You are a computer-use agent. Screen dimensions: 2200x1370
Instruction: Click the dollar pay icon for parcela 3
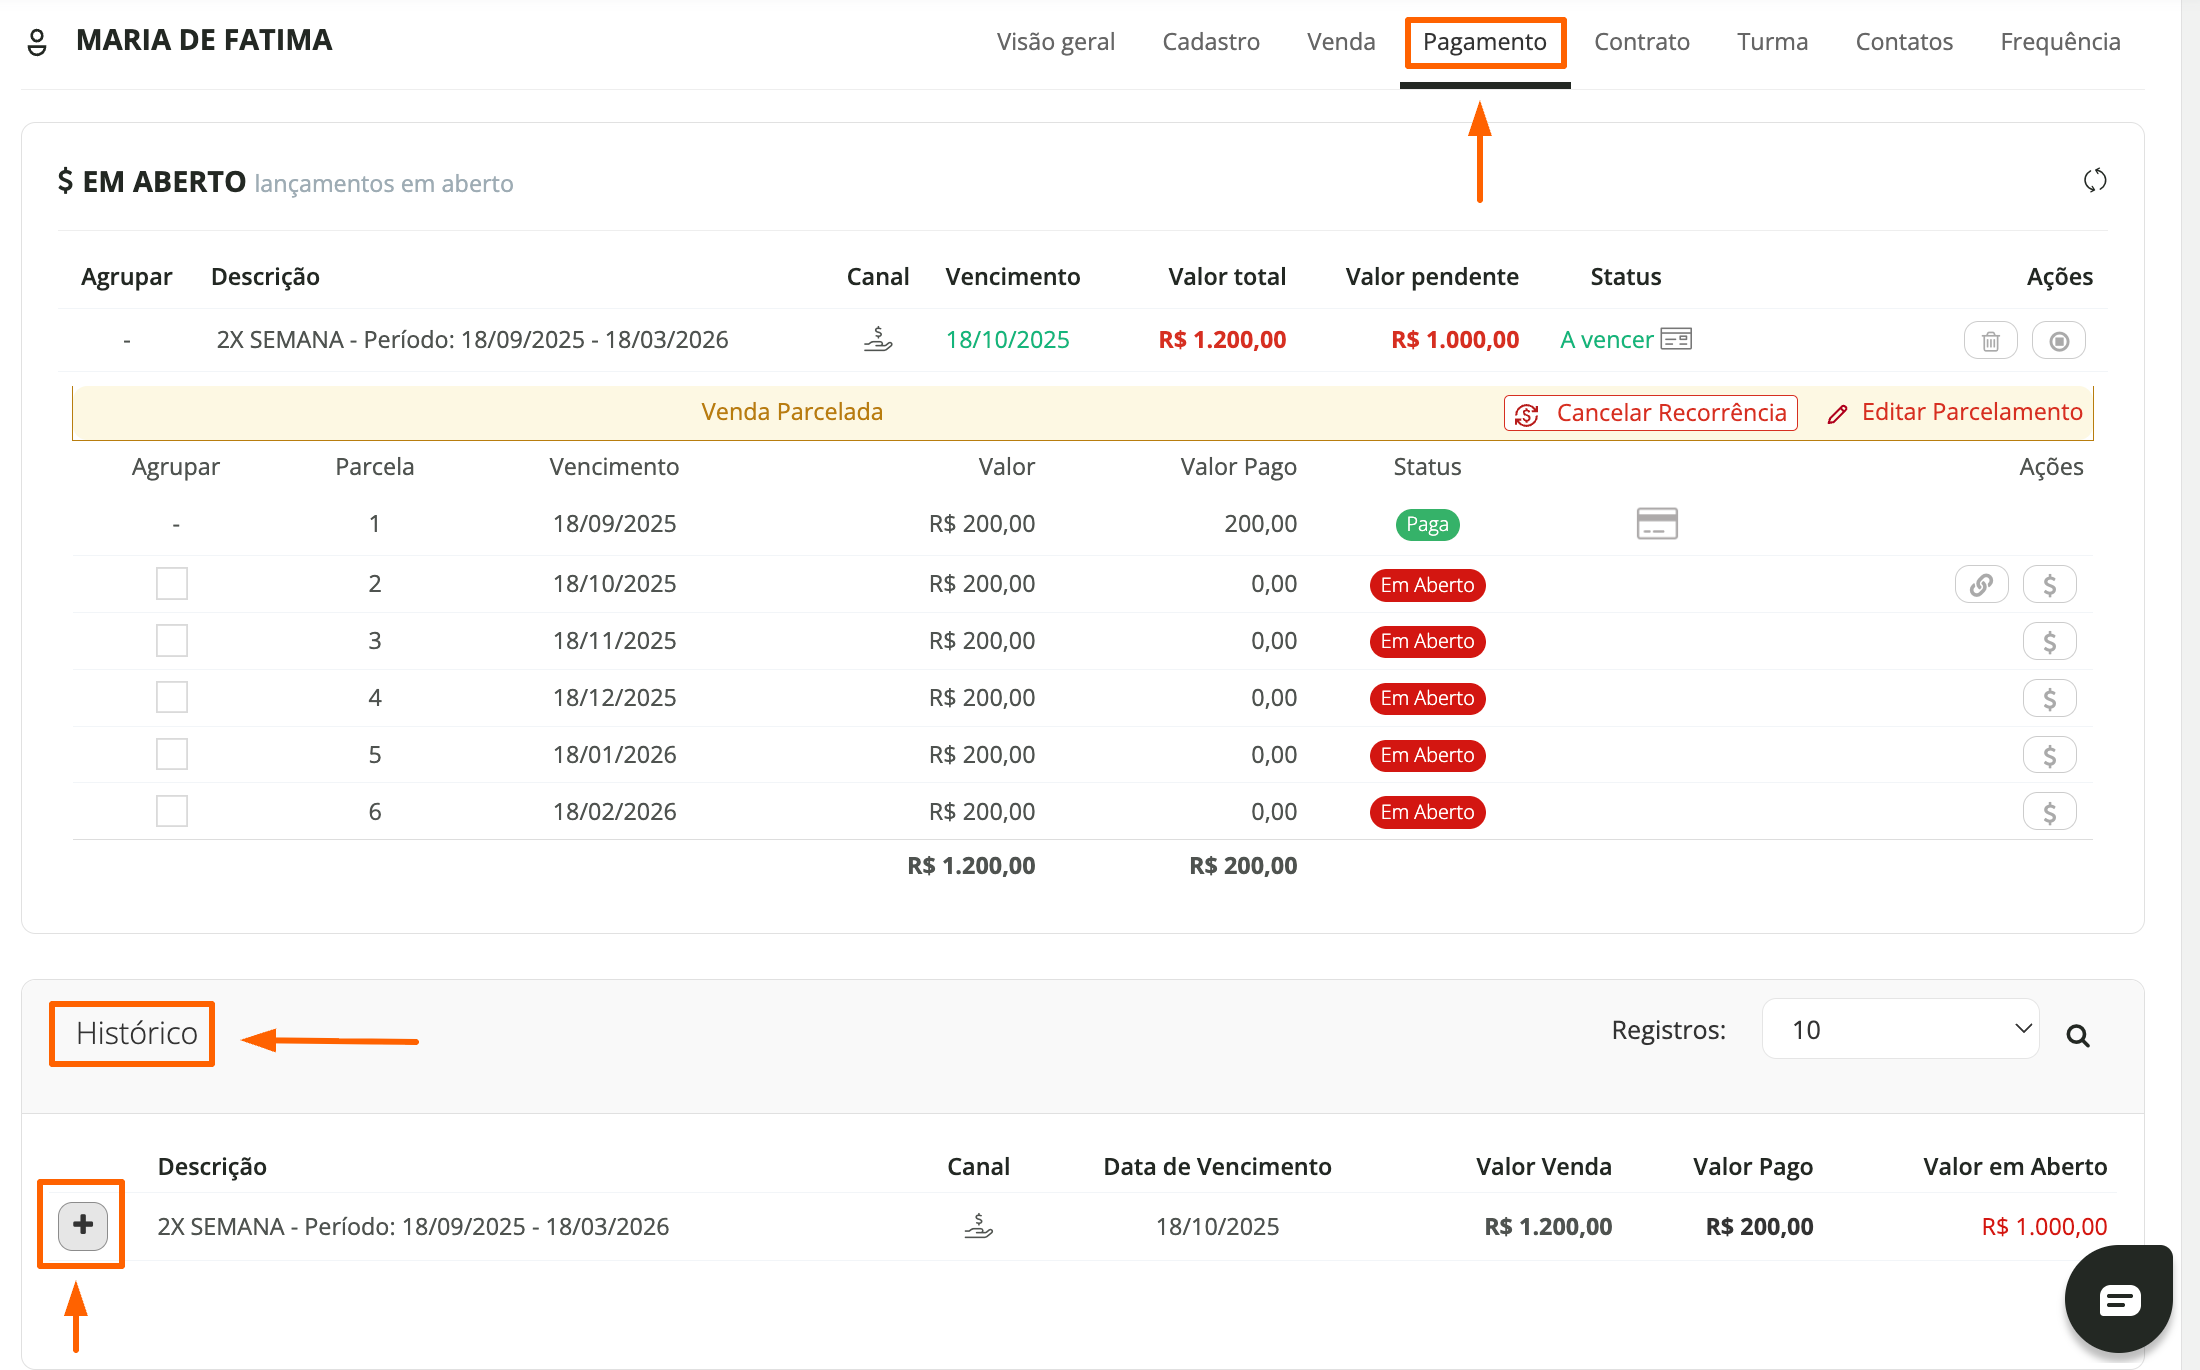coord(2049,642)
